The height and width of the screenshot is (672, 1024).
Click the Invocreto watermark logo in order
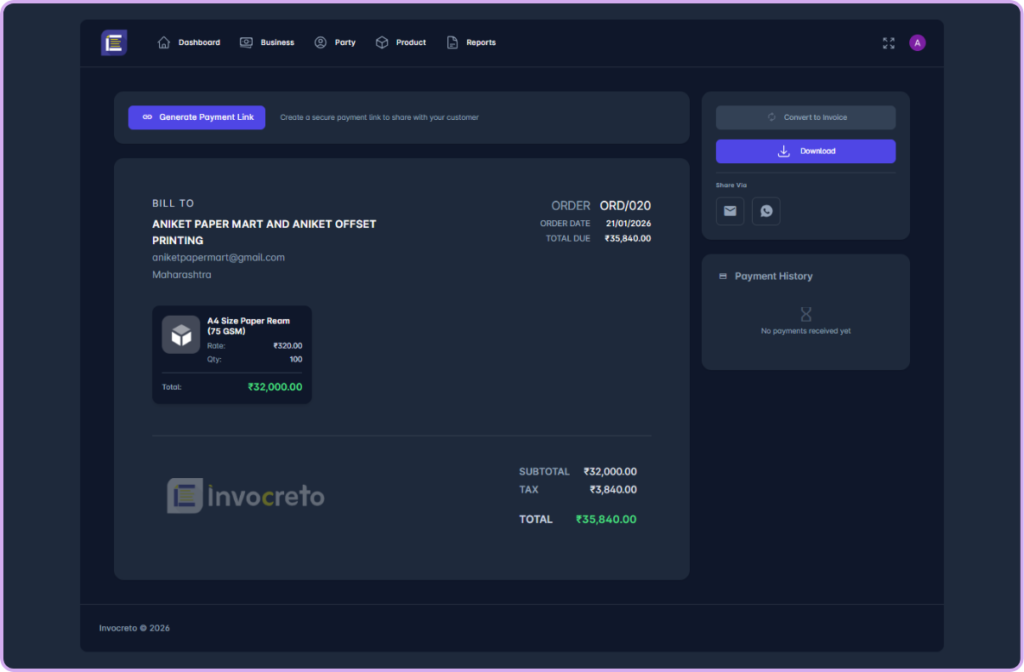(x=245, y=496)
